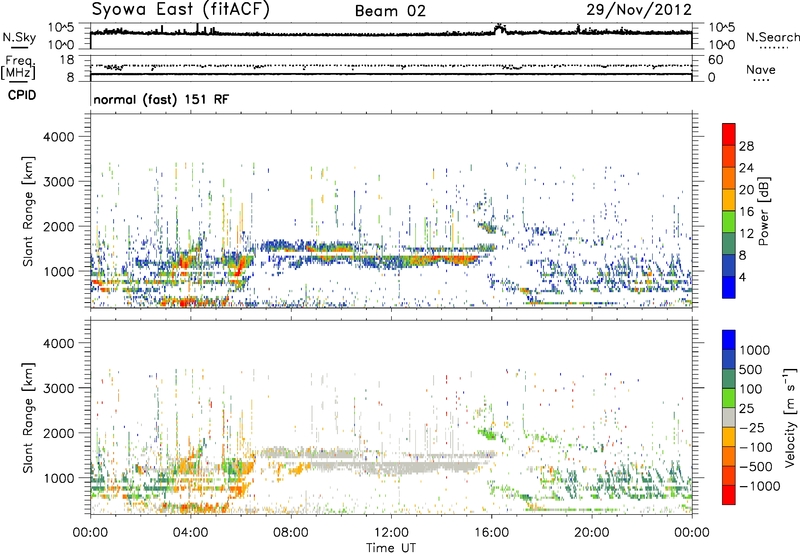Click the Nave axis value 60
The width and height of the screenshot is (800, 554).
tap(716, 60)
